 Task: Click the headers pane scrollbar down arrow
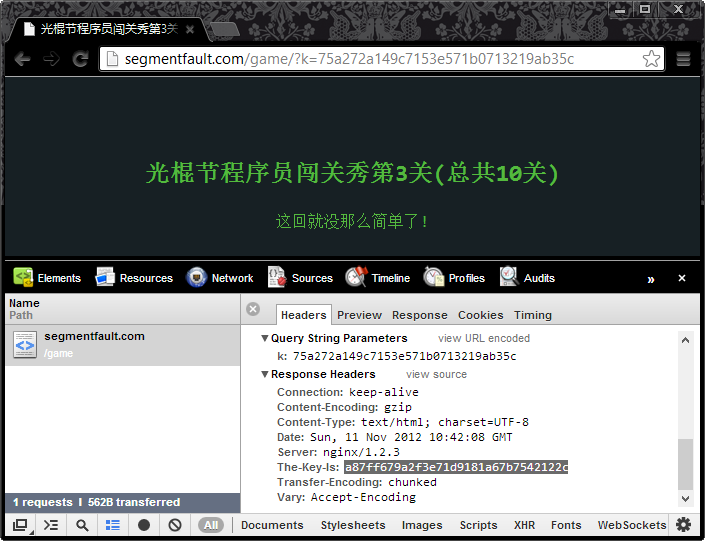(x=685, y=498)
